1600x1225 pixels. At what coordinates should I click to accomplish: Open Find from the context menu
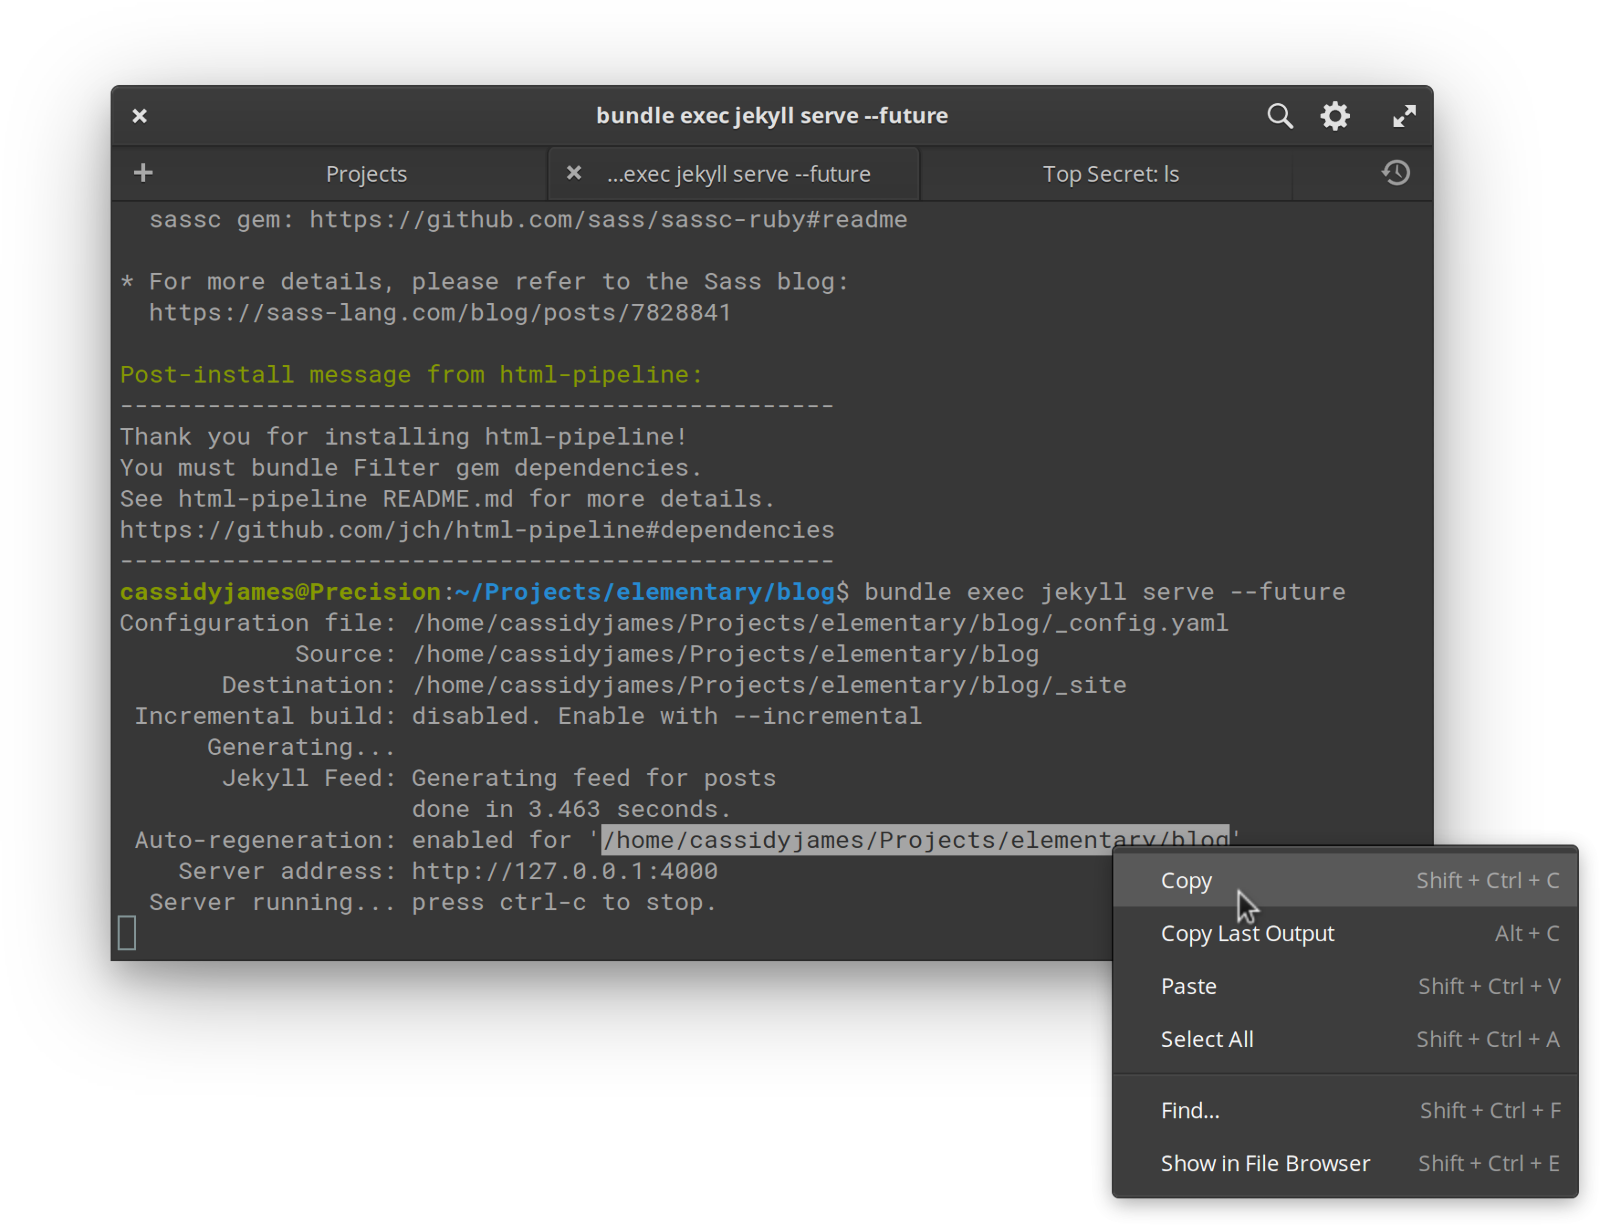(1190, 1110)
